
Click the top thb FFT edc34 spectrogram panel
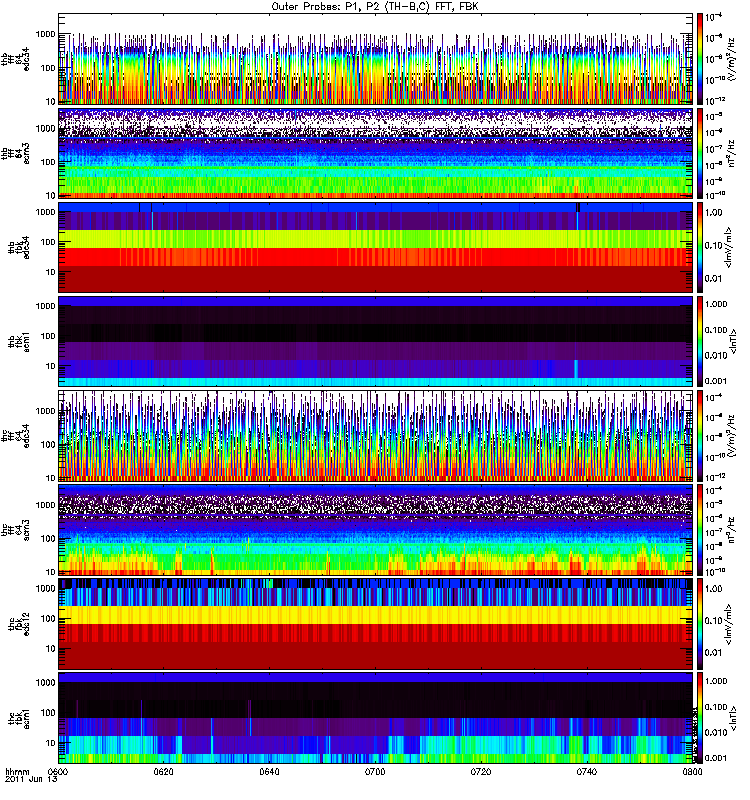point(375,58)
